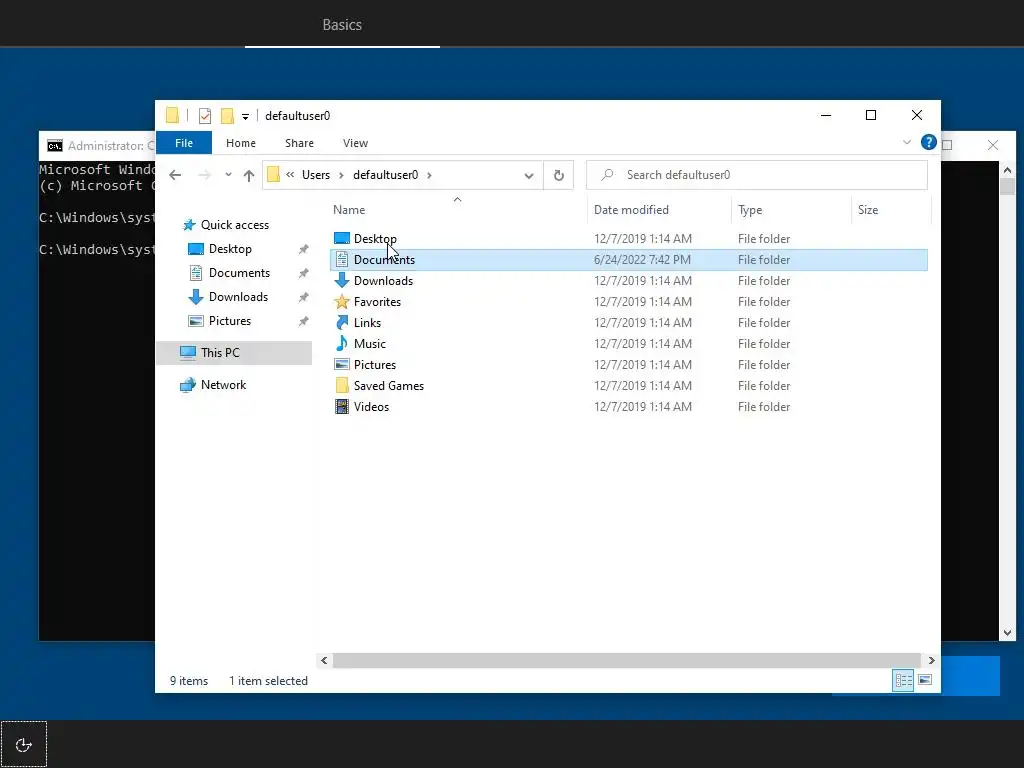Image resolution: width=1024 pixels, height=768 pixels.
Task: Switch to large thumbnails view icon
Action: (x=925, y=680)
